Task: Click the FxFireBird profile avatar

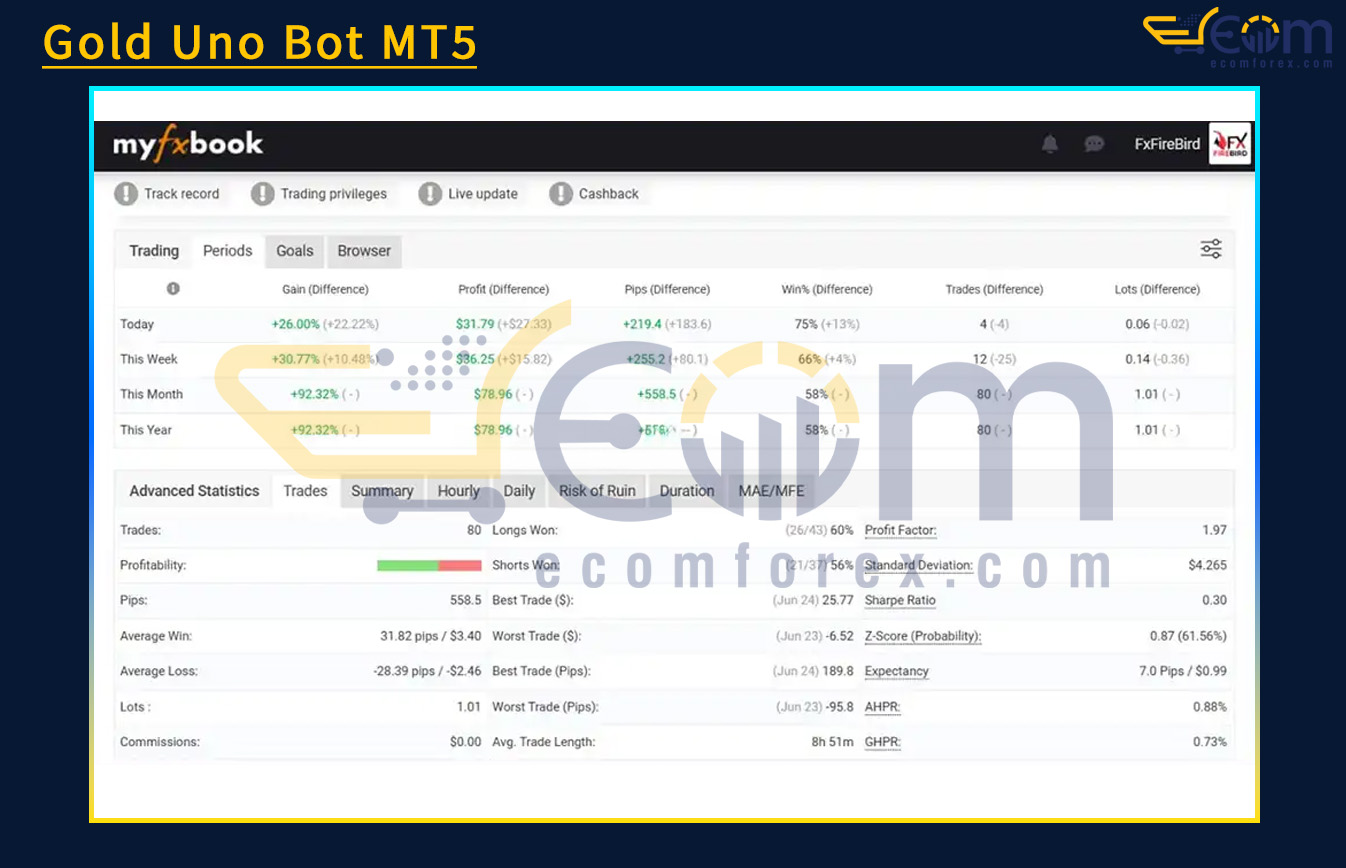Action: click(x=1230, y=144)
